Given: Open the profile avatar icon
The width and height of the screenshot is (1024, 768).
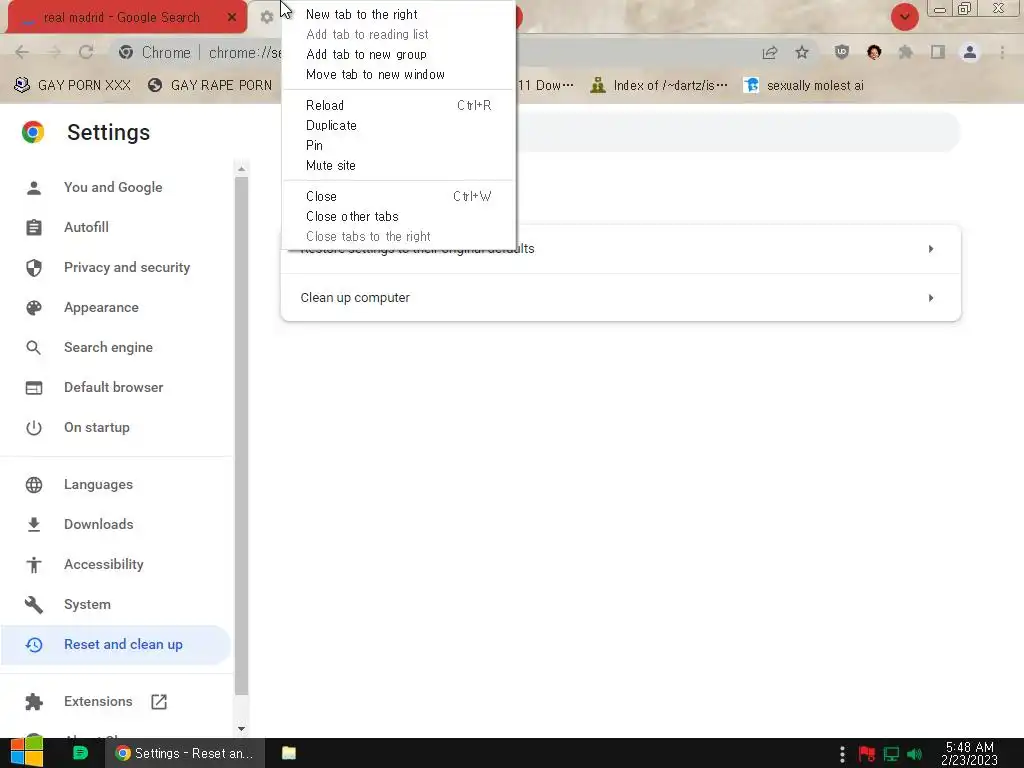Looking at the screenshot, I should (x=970, y=52).
